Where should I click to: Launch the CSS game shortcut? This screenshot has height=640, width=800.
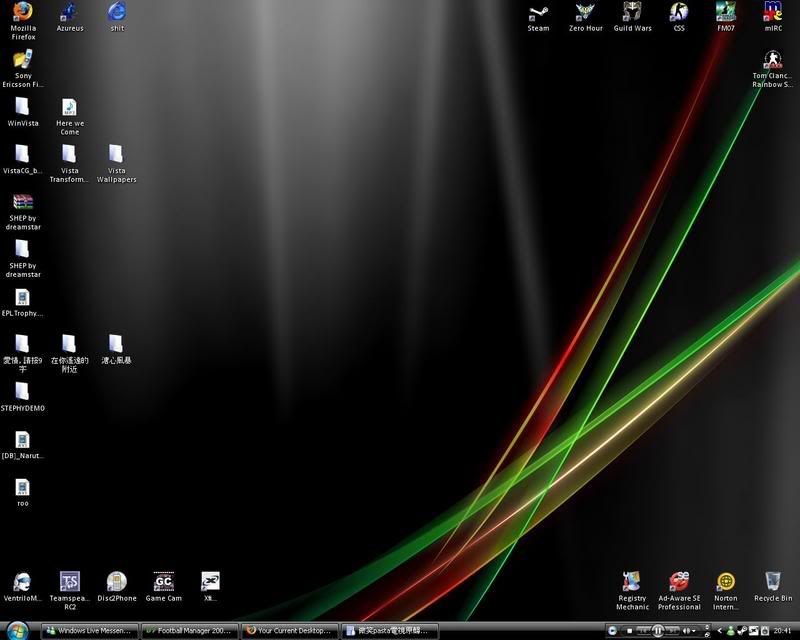[x=679, y=17]
